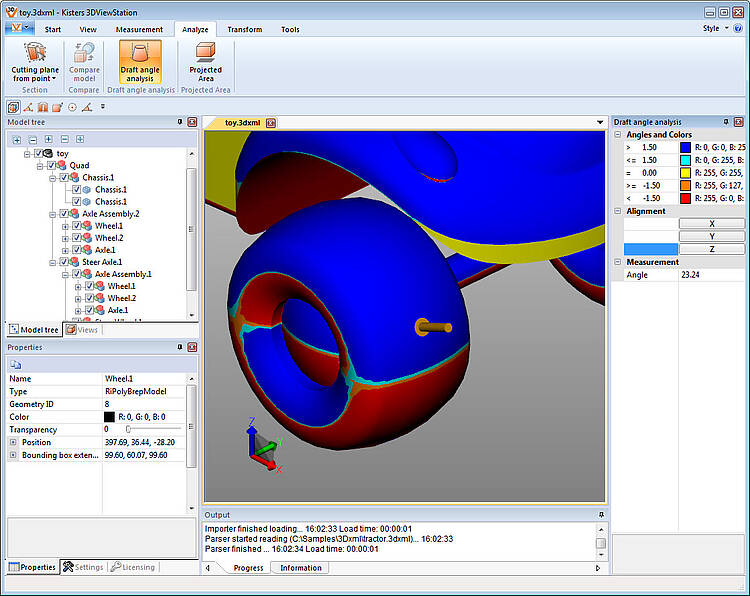This screenshot has height=596, width=750.
Task: Open the Transform ribbon tab
Action: pyautogui.click(x=244, y=30)
